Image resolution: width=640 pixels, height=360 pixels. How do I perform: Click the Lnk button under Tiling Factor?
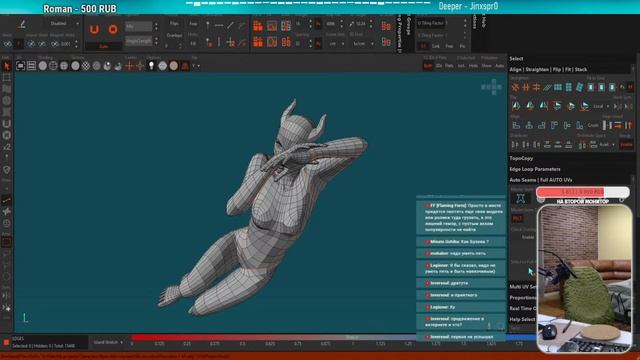(x=436, y=46)
